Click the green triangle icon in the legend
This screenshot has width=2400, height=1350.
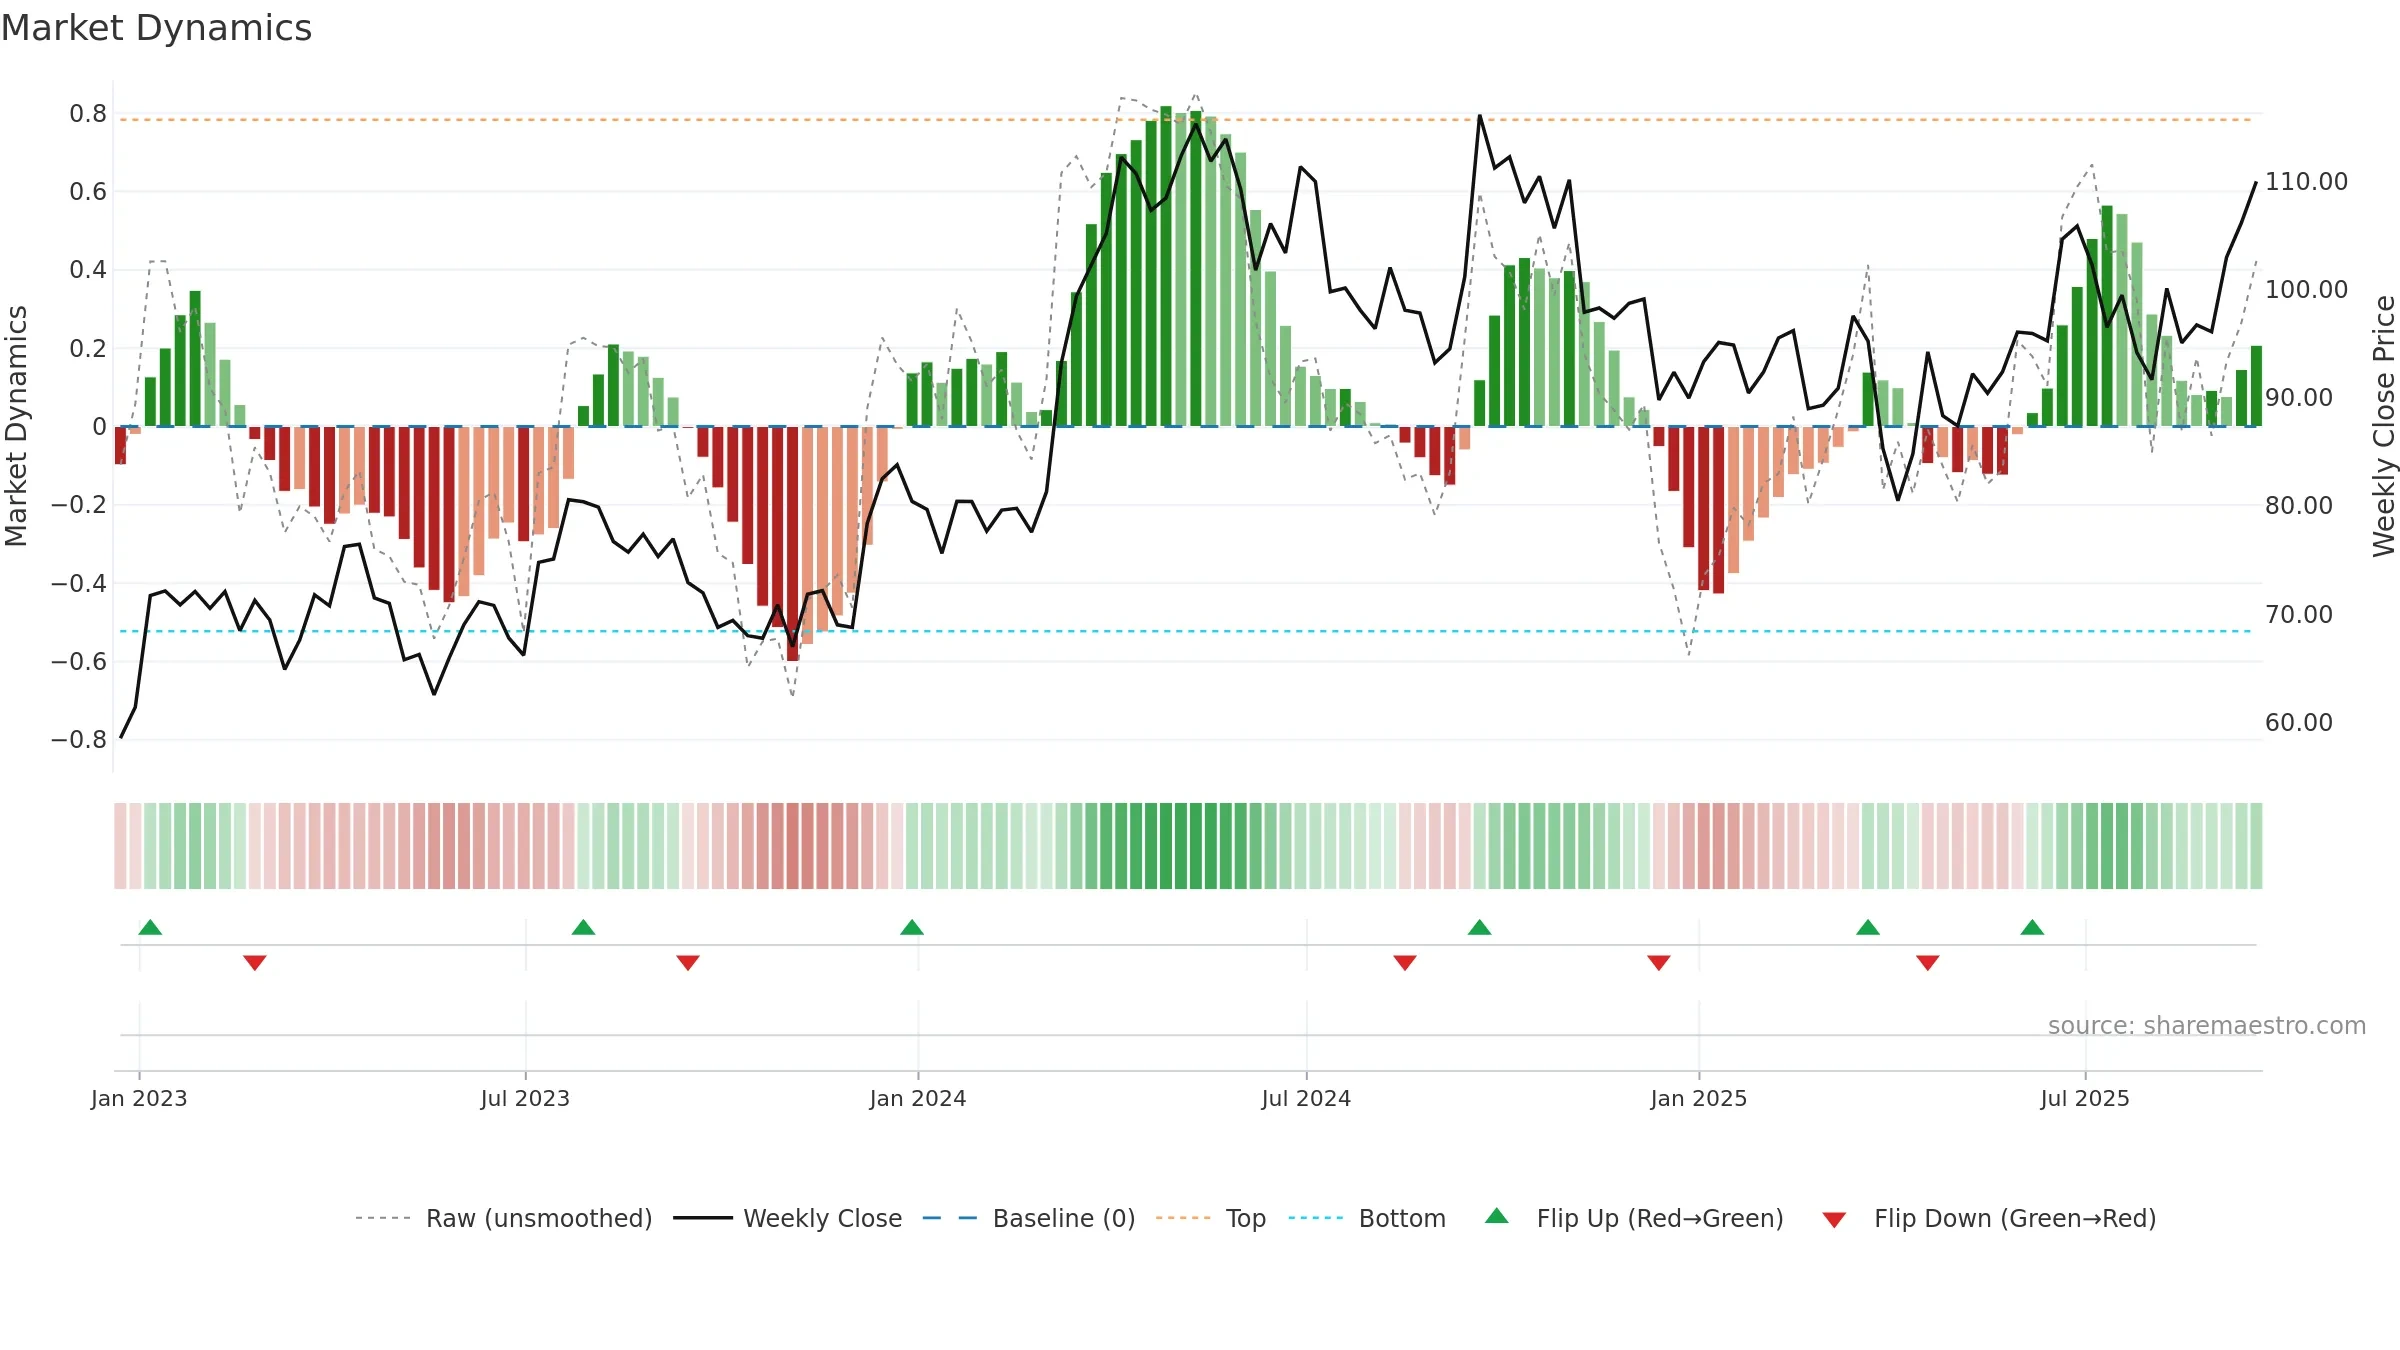click(1497, 1216)
